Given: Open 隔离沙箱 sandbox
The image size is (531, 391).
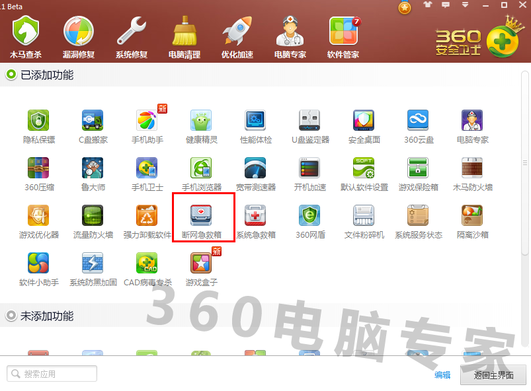Looking at the screenshot, I should click(x=472, y=221).
